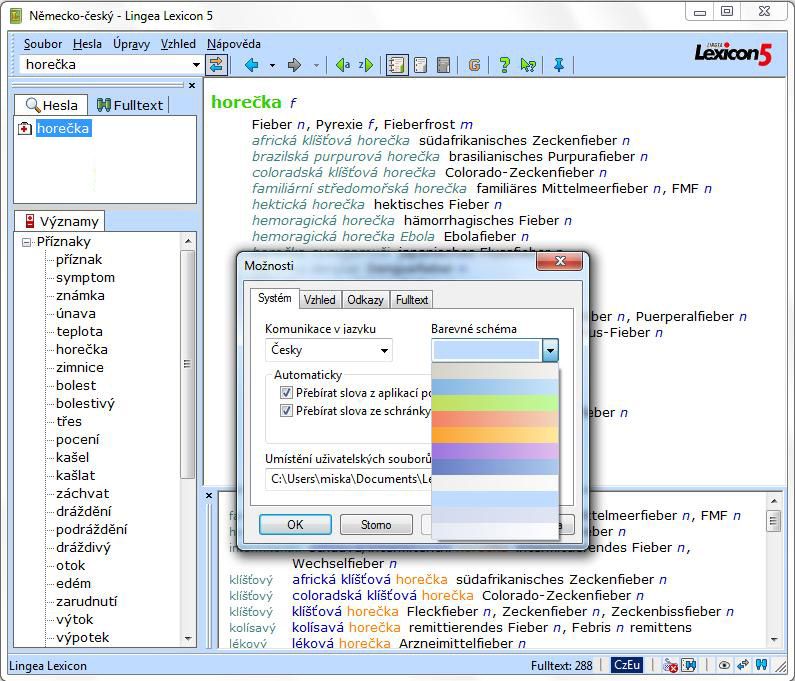Toggle the eye icon in status bar

tap(725, 665)
